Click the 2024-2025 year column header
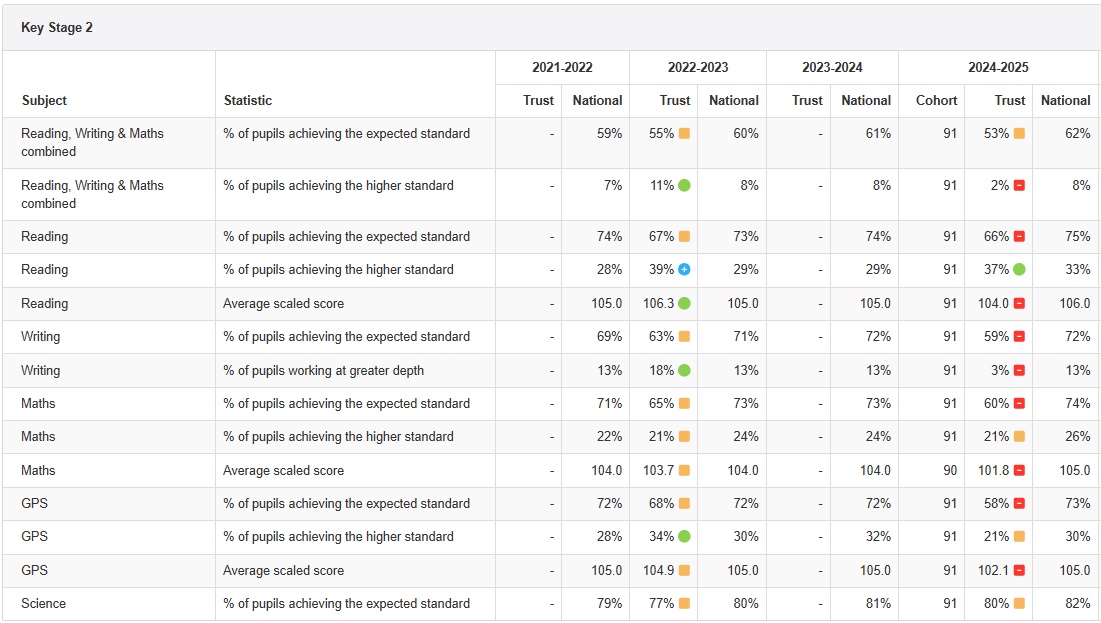This screenshot has height=623, width=1101. 997,68
